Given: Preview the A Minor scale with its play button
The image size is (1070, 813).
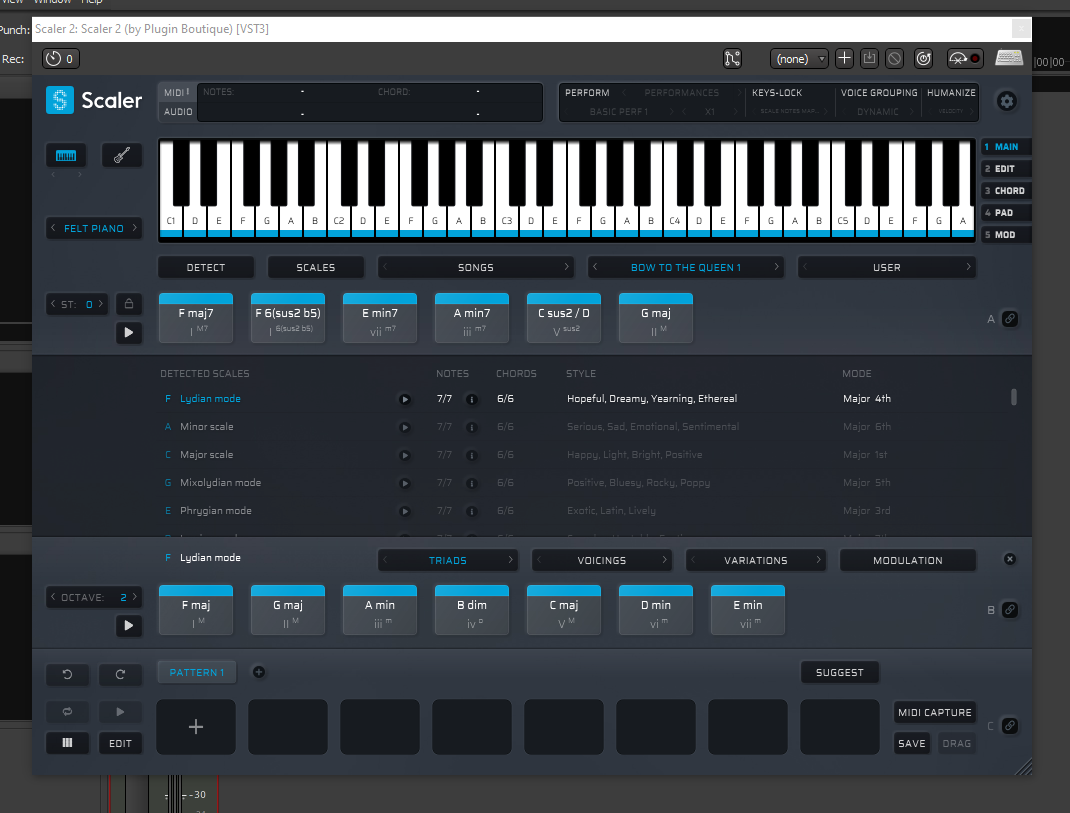Looking at the screenshot, I should [x=405, y=427].
